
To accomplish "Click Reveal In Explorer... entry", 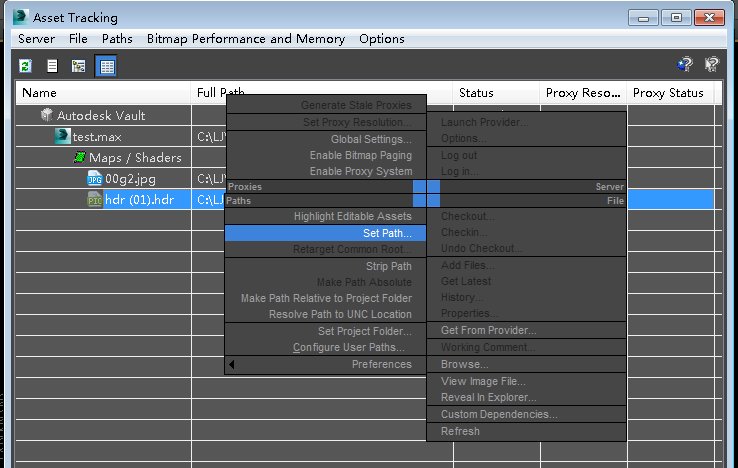I will (x=489, y=397).
